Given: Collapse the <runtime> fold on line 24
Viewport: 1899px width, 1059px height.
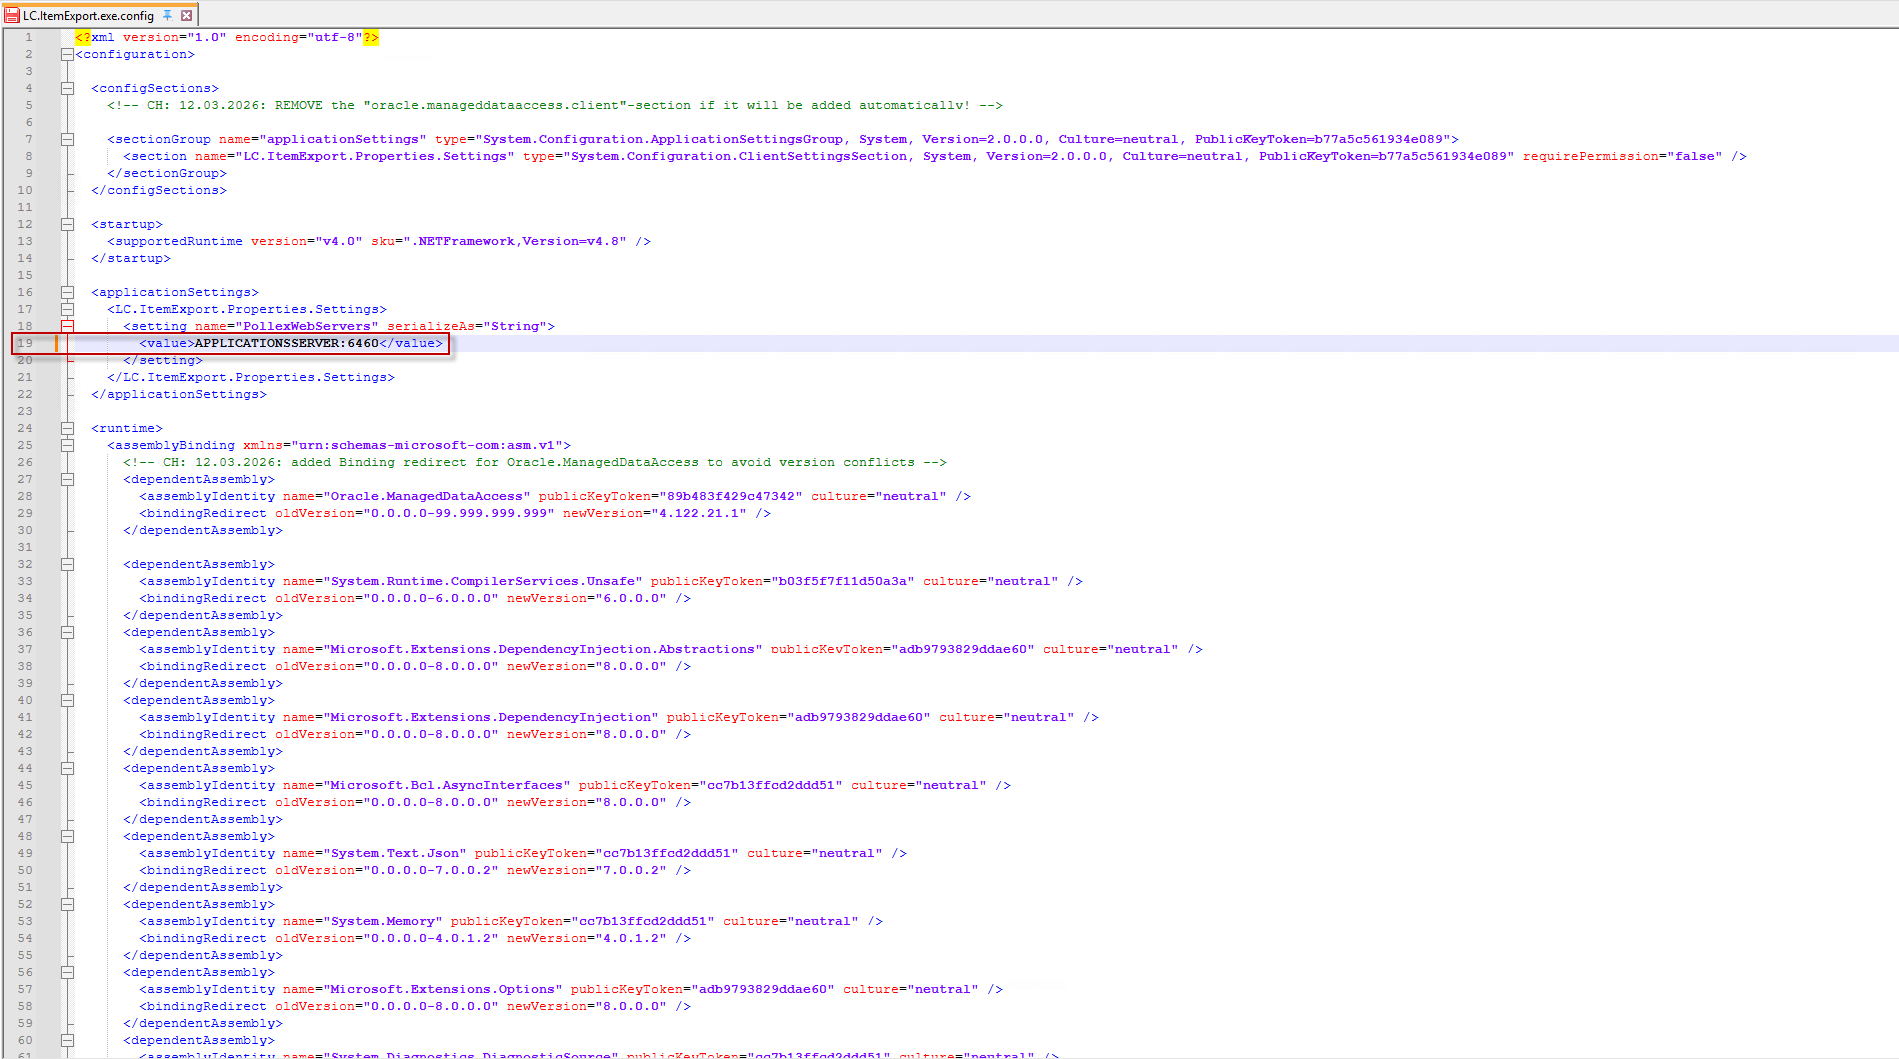Looking at the screenshot, I should click(67, 428).
